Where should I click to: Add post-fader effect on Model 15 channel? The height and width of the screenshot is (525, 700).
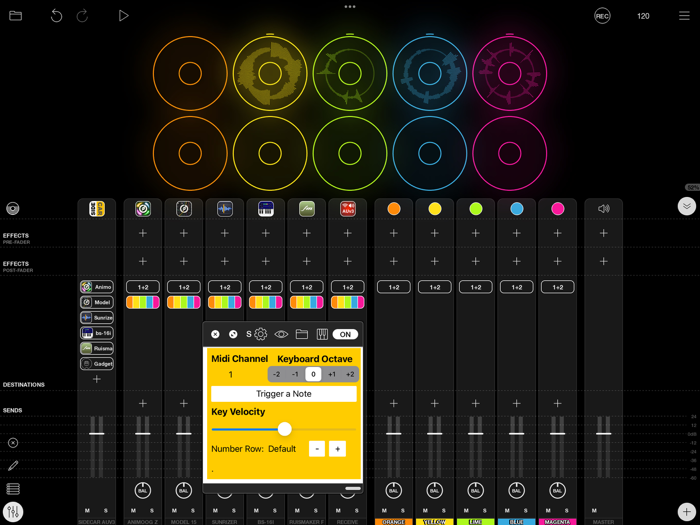tap(184, 261)
